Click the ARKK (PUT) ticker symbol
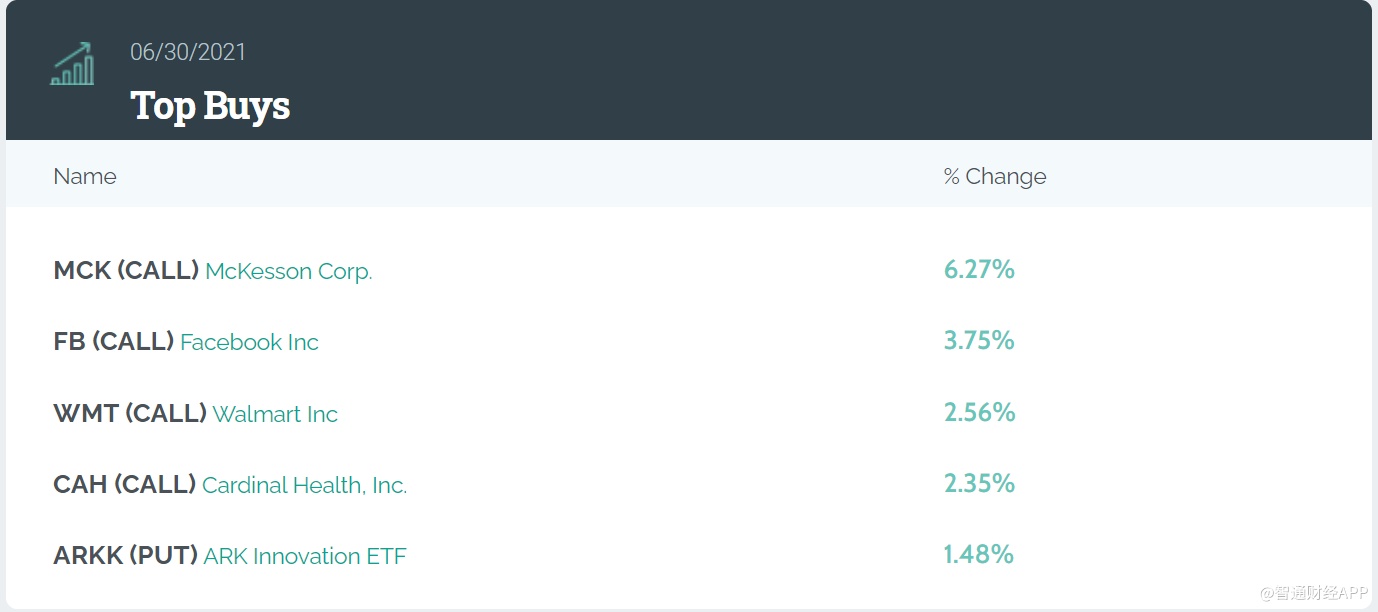Viewport: 1378px width, 612px height. [126, 555]
